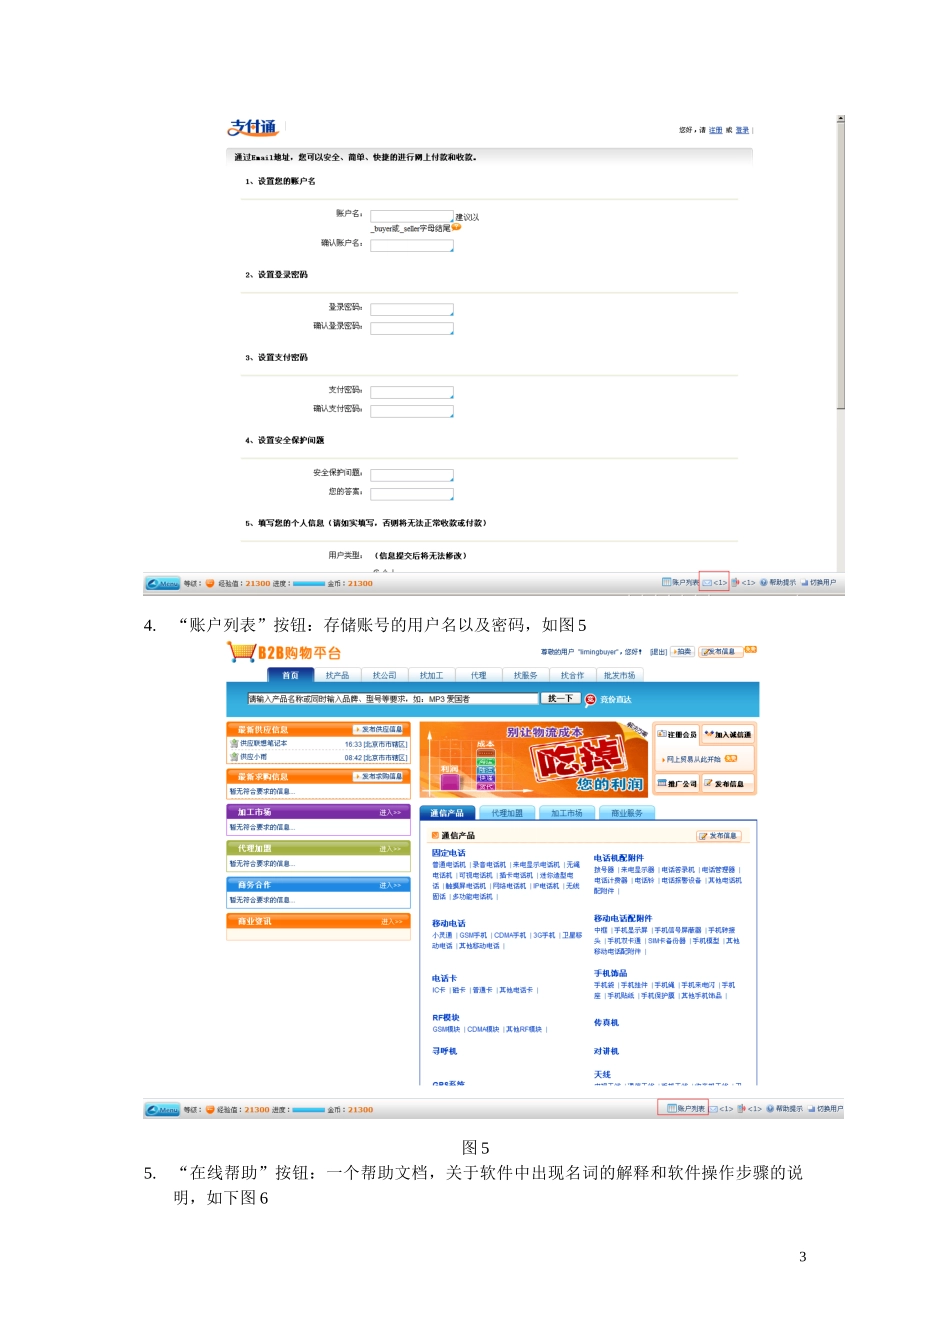Select the 支付密码 input box
950x1344 pixels.
pyautogui.click(x=412, y=392)
